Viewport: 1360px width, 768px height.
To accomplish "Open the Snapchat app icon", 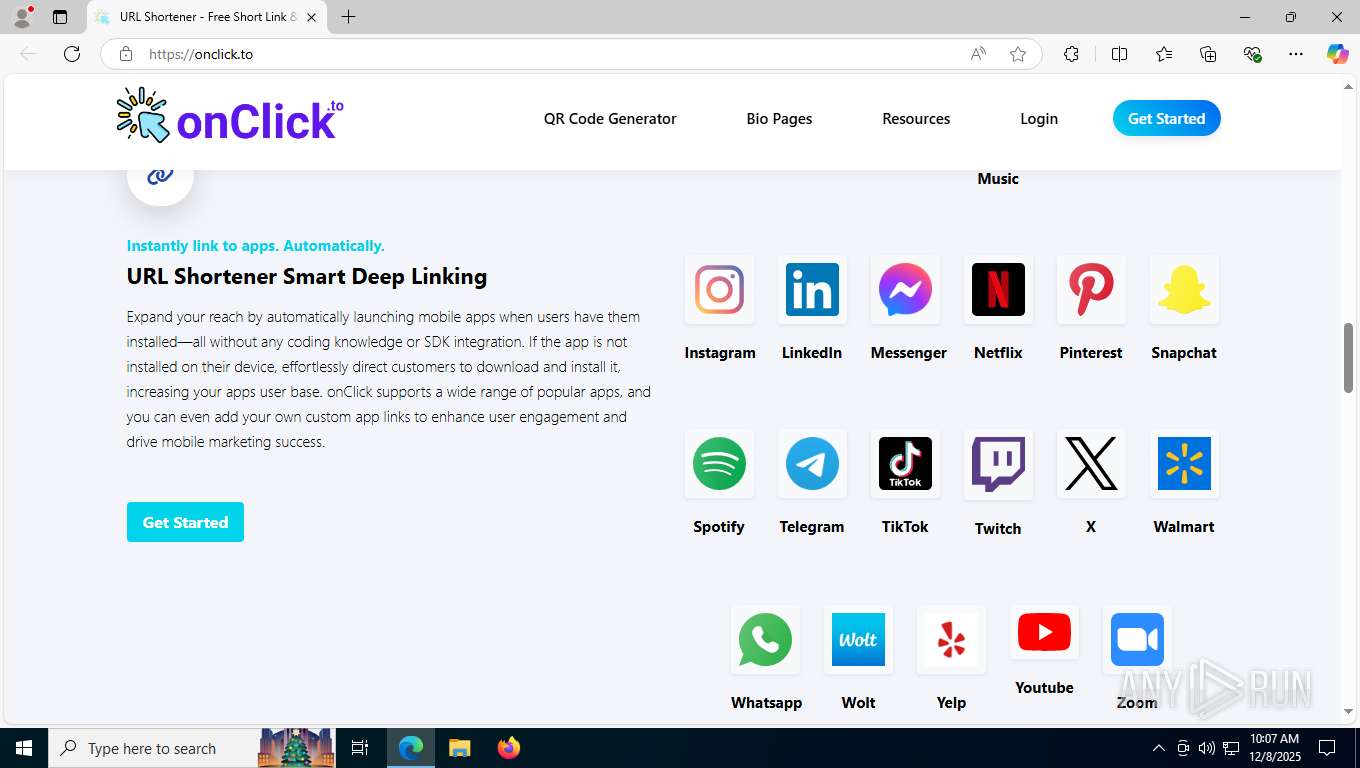I will click(x=1184, y=290).
